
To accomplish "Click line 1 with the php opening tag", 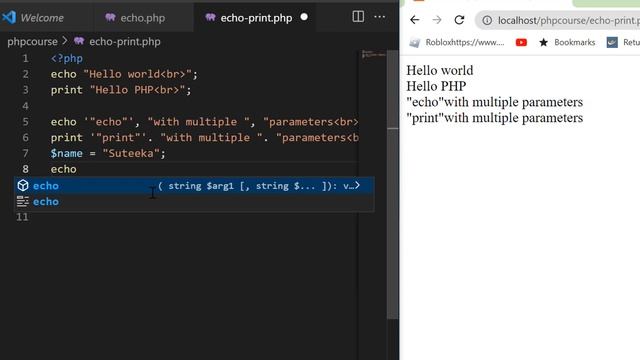I will (67, 58).
